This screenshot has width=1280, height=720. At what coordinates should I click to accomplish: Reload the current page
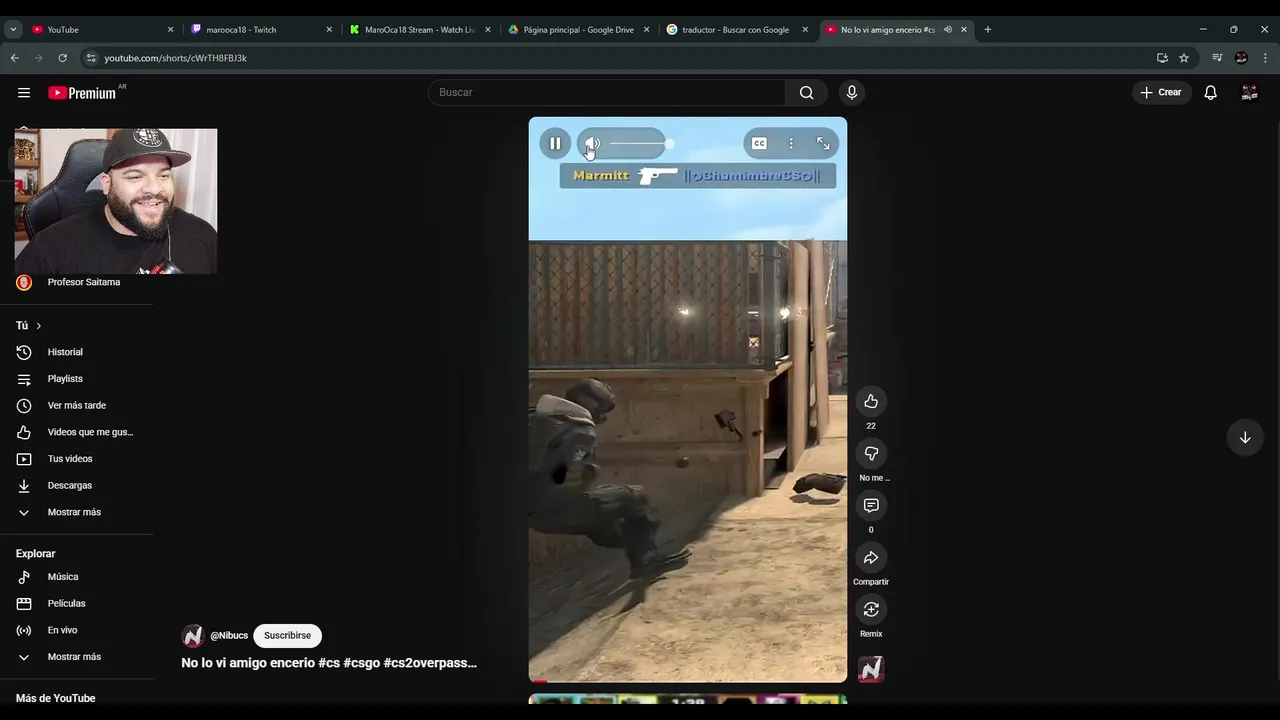click(62, 58)
